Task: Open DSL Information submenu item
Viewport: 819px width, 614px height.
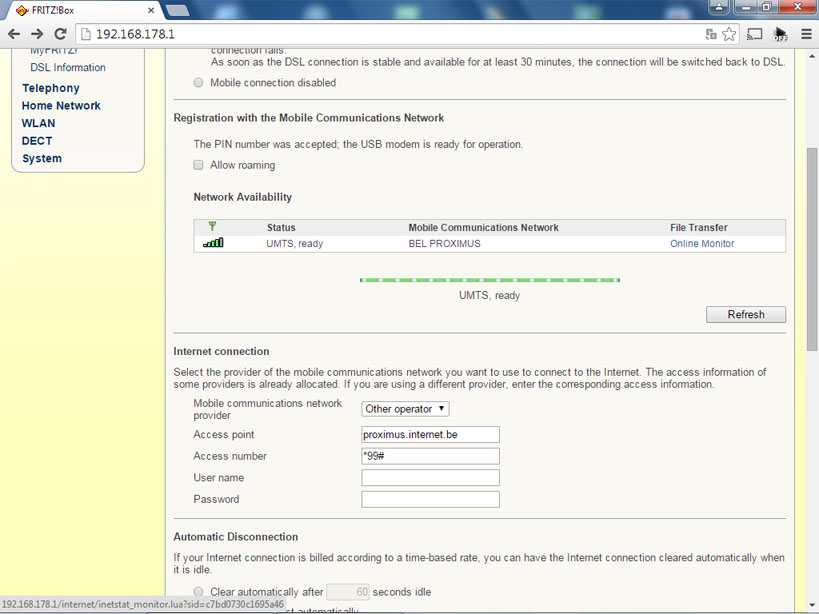Action: pyautogui.click(x=68, y=67)
